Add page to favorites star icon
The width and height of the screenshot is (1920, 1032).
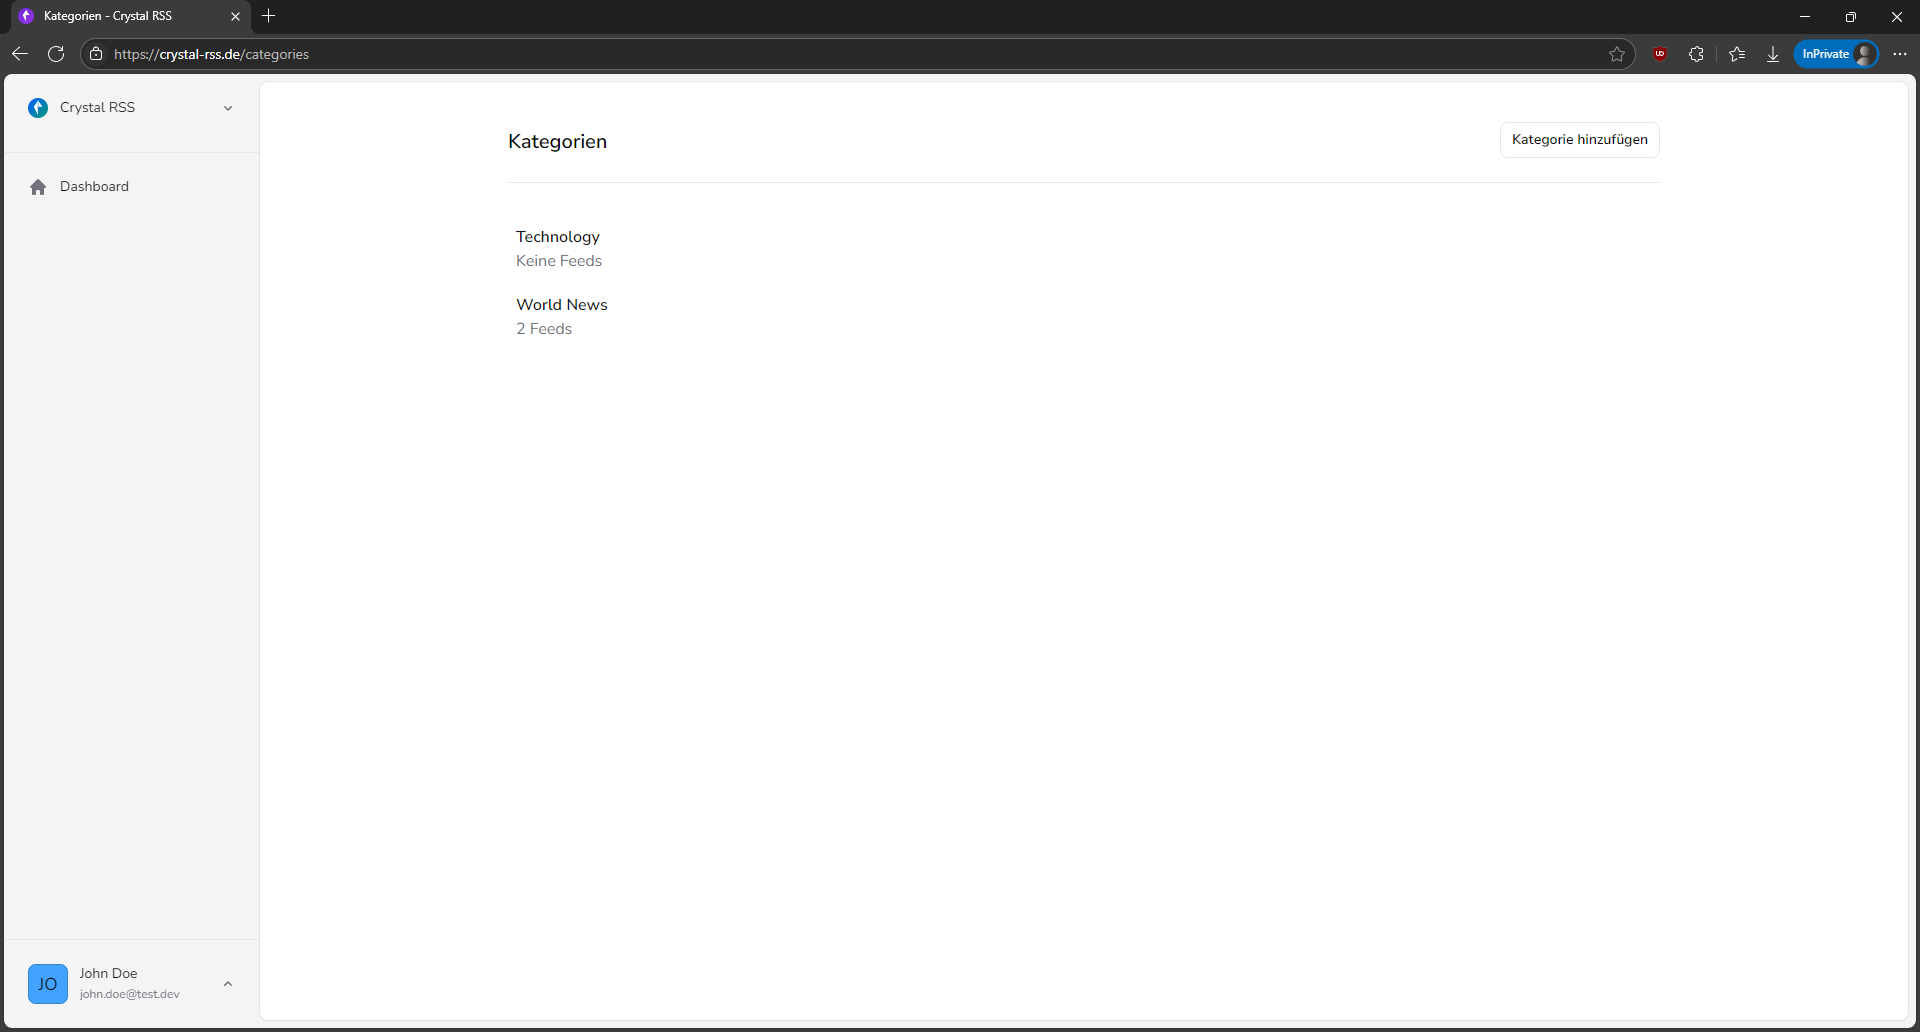pyautogui.click(x=1617, y=54)
